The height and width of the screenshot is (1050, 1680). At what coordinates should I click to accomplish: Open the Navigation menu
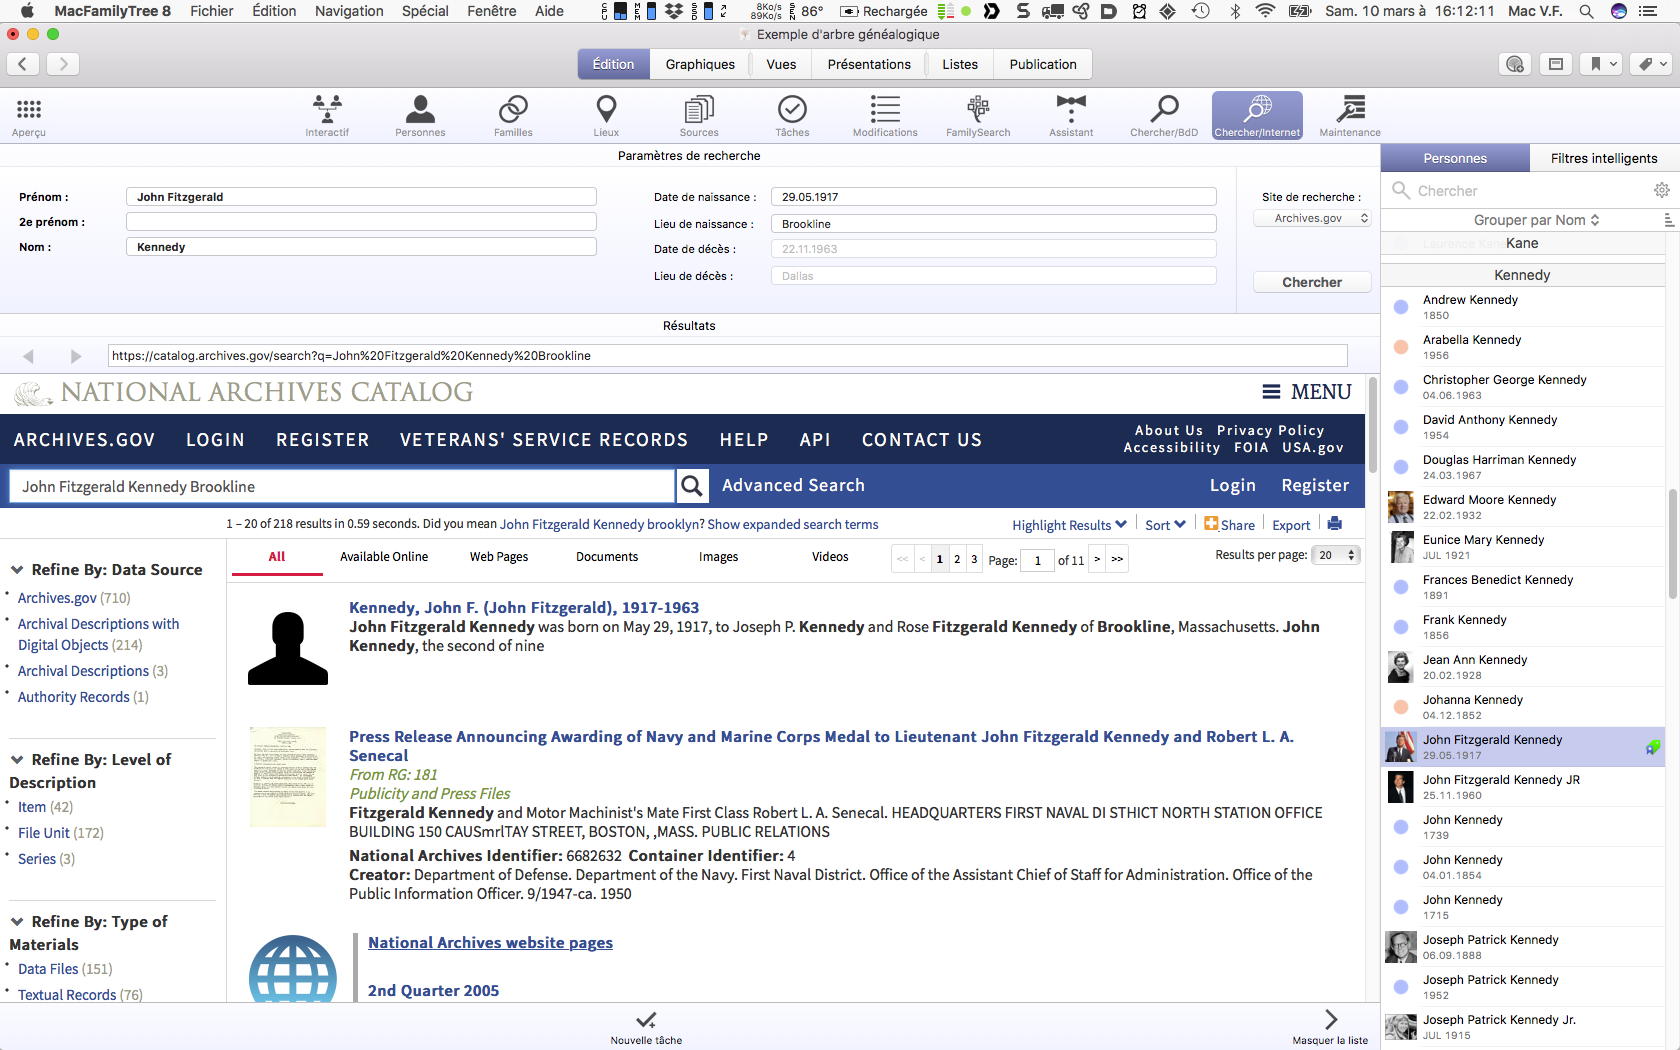tap(349, 11)
